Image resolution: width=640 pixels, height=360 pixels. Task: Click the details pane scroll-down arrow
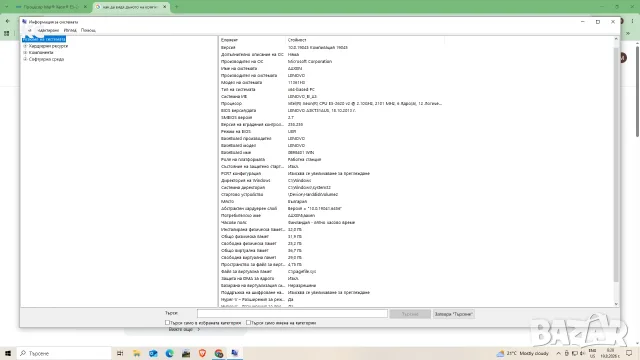click(x=616, y=304)
